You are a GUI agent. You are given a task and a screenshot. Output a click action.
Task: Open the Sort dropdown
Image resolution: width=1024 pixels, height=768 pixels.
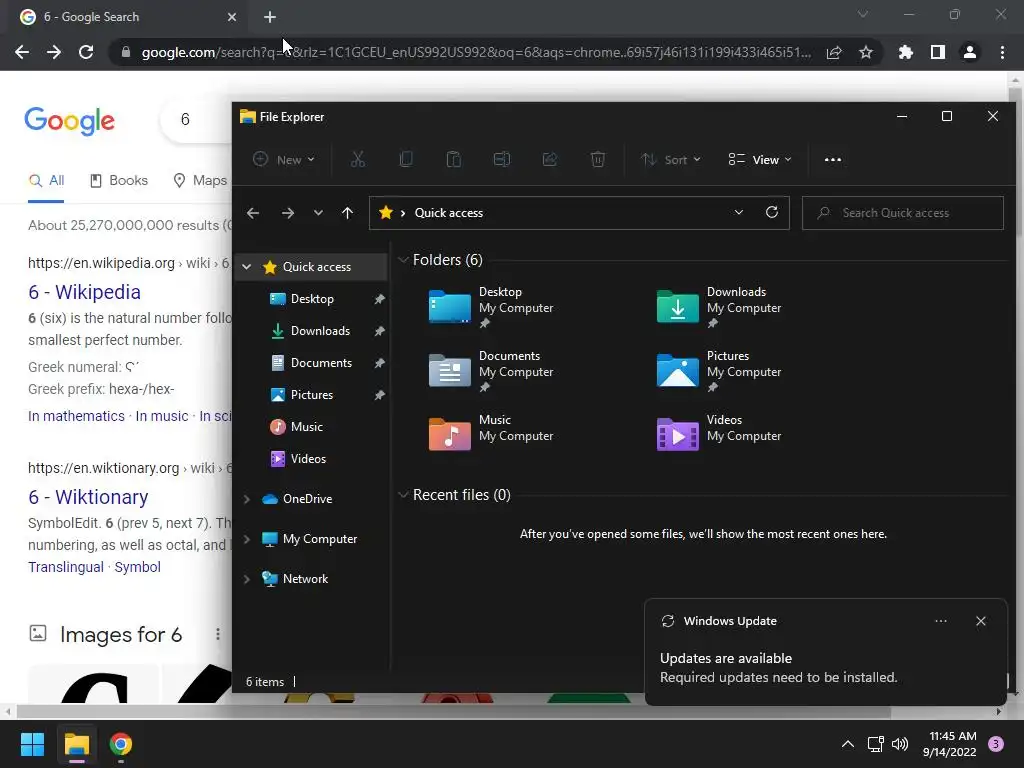671,159
